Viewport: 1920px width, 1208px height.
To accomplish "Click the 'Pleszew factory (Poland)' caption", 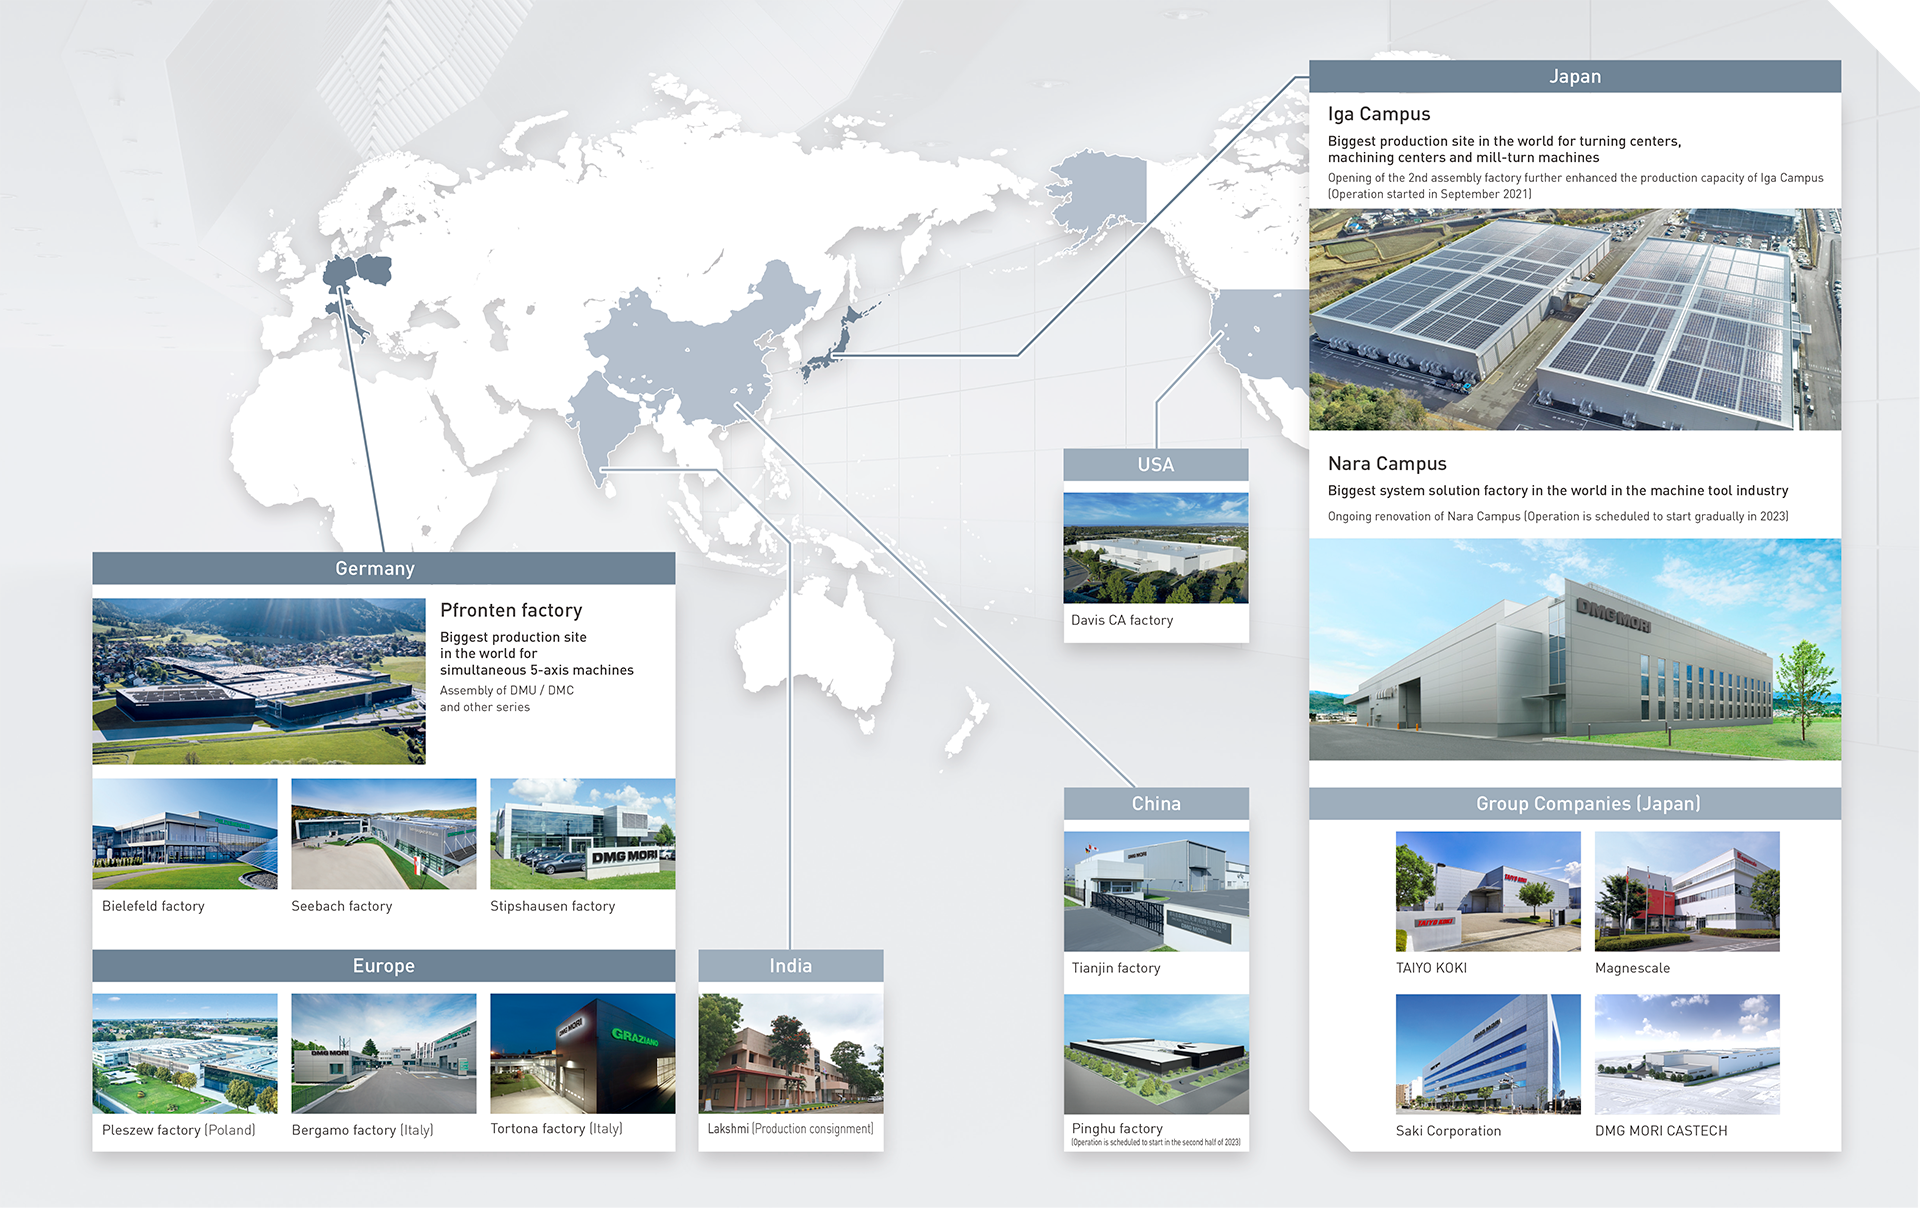I will [x=179, y=1130].
